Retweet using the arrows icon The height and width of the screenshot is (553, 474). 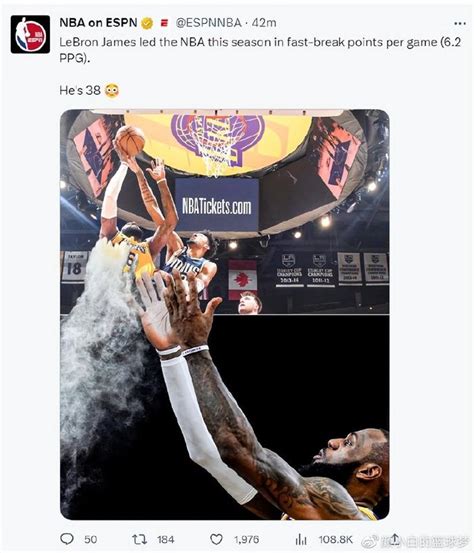[139, 539]
